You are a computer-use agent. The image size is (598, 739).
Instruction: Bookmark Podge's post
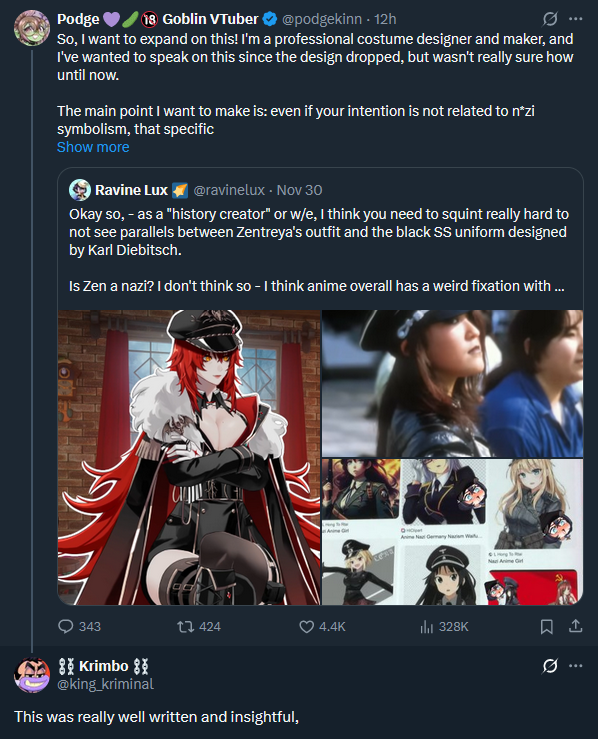click(547, 626)
